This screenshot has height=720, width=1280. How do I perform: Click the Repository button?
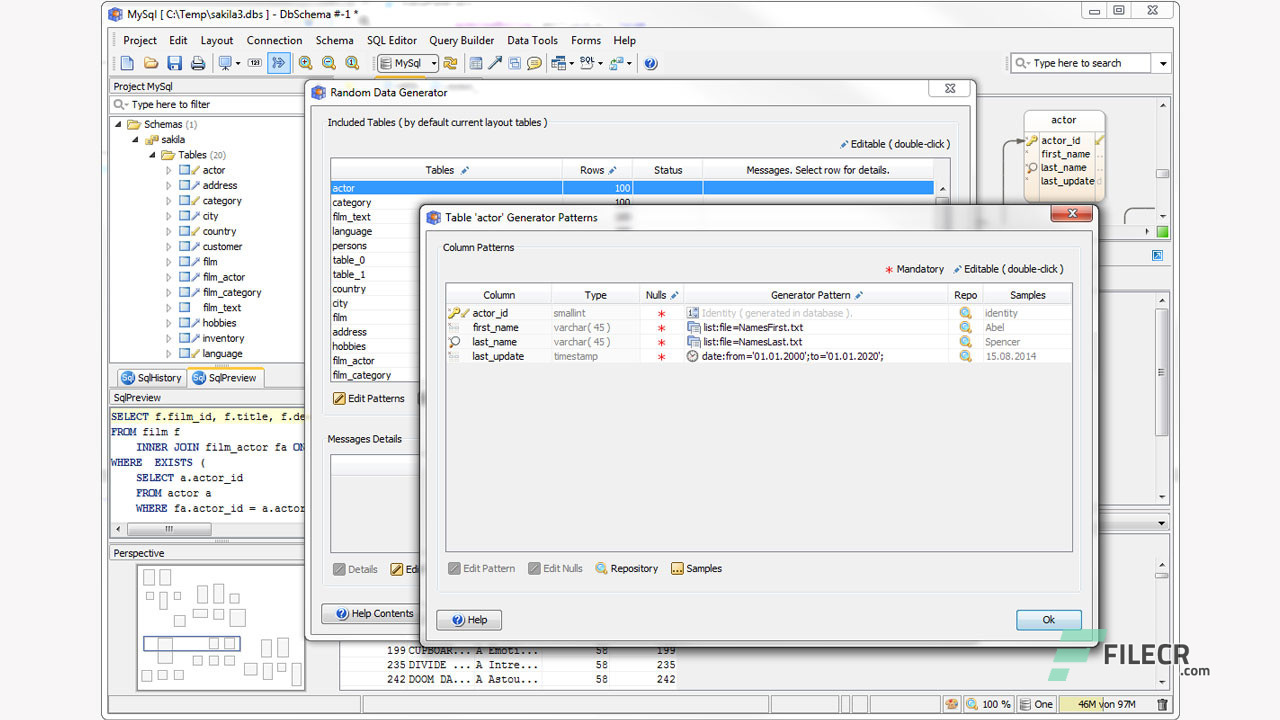tap(627, 568)
